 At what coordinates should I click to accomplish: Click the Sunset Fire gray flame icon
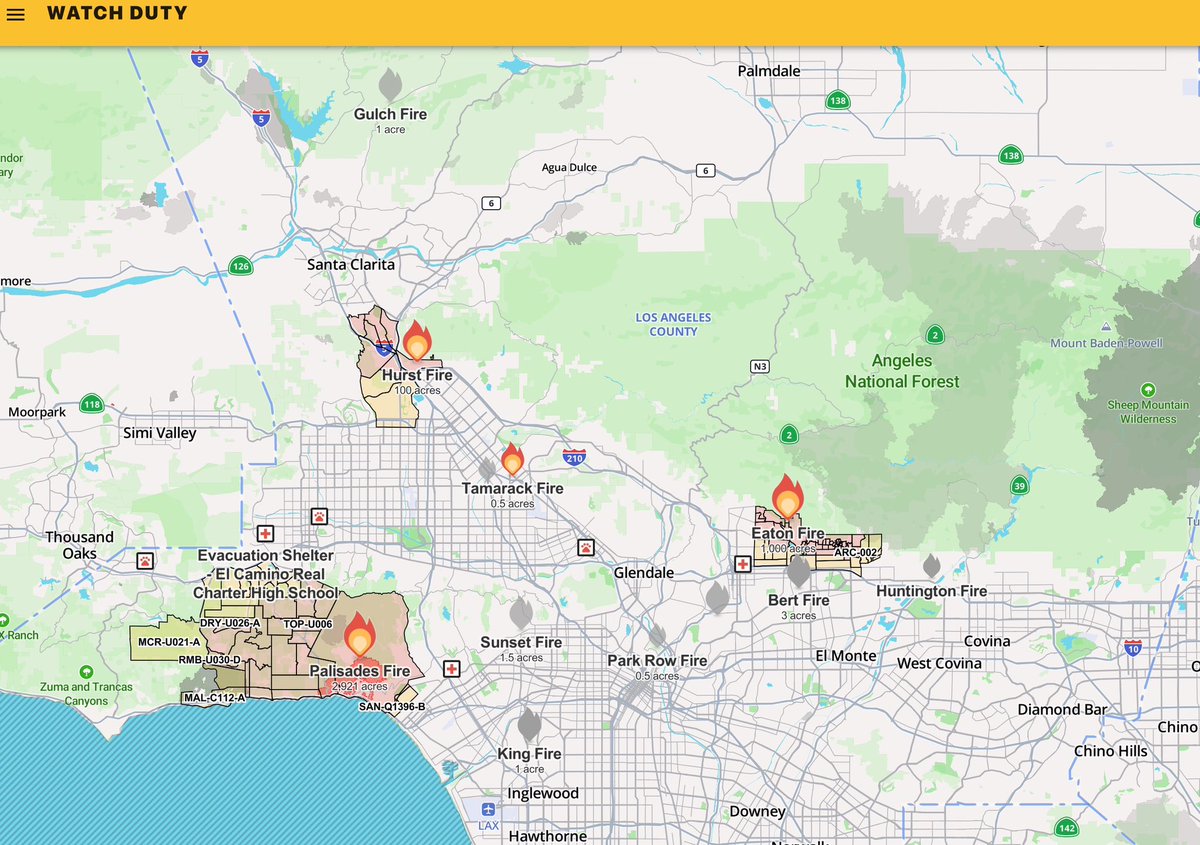point(521,614)
